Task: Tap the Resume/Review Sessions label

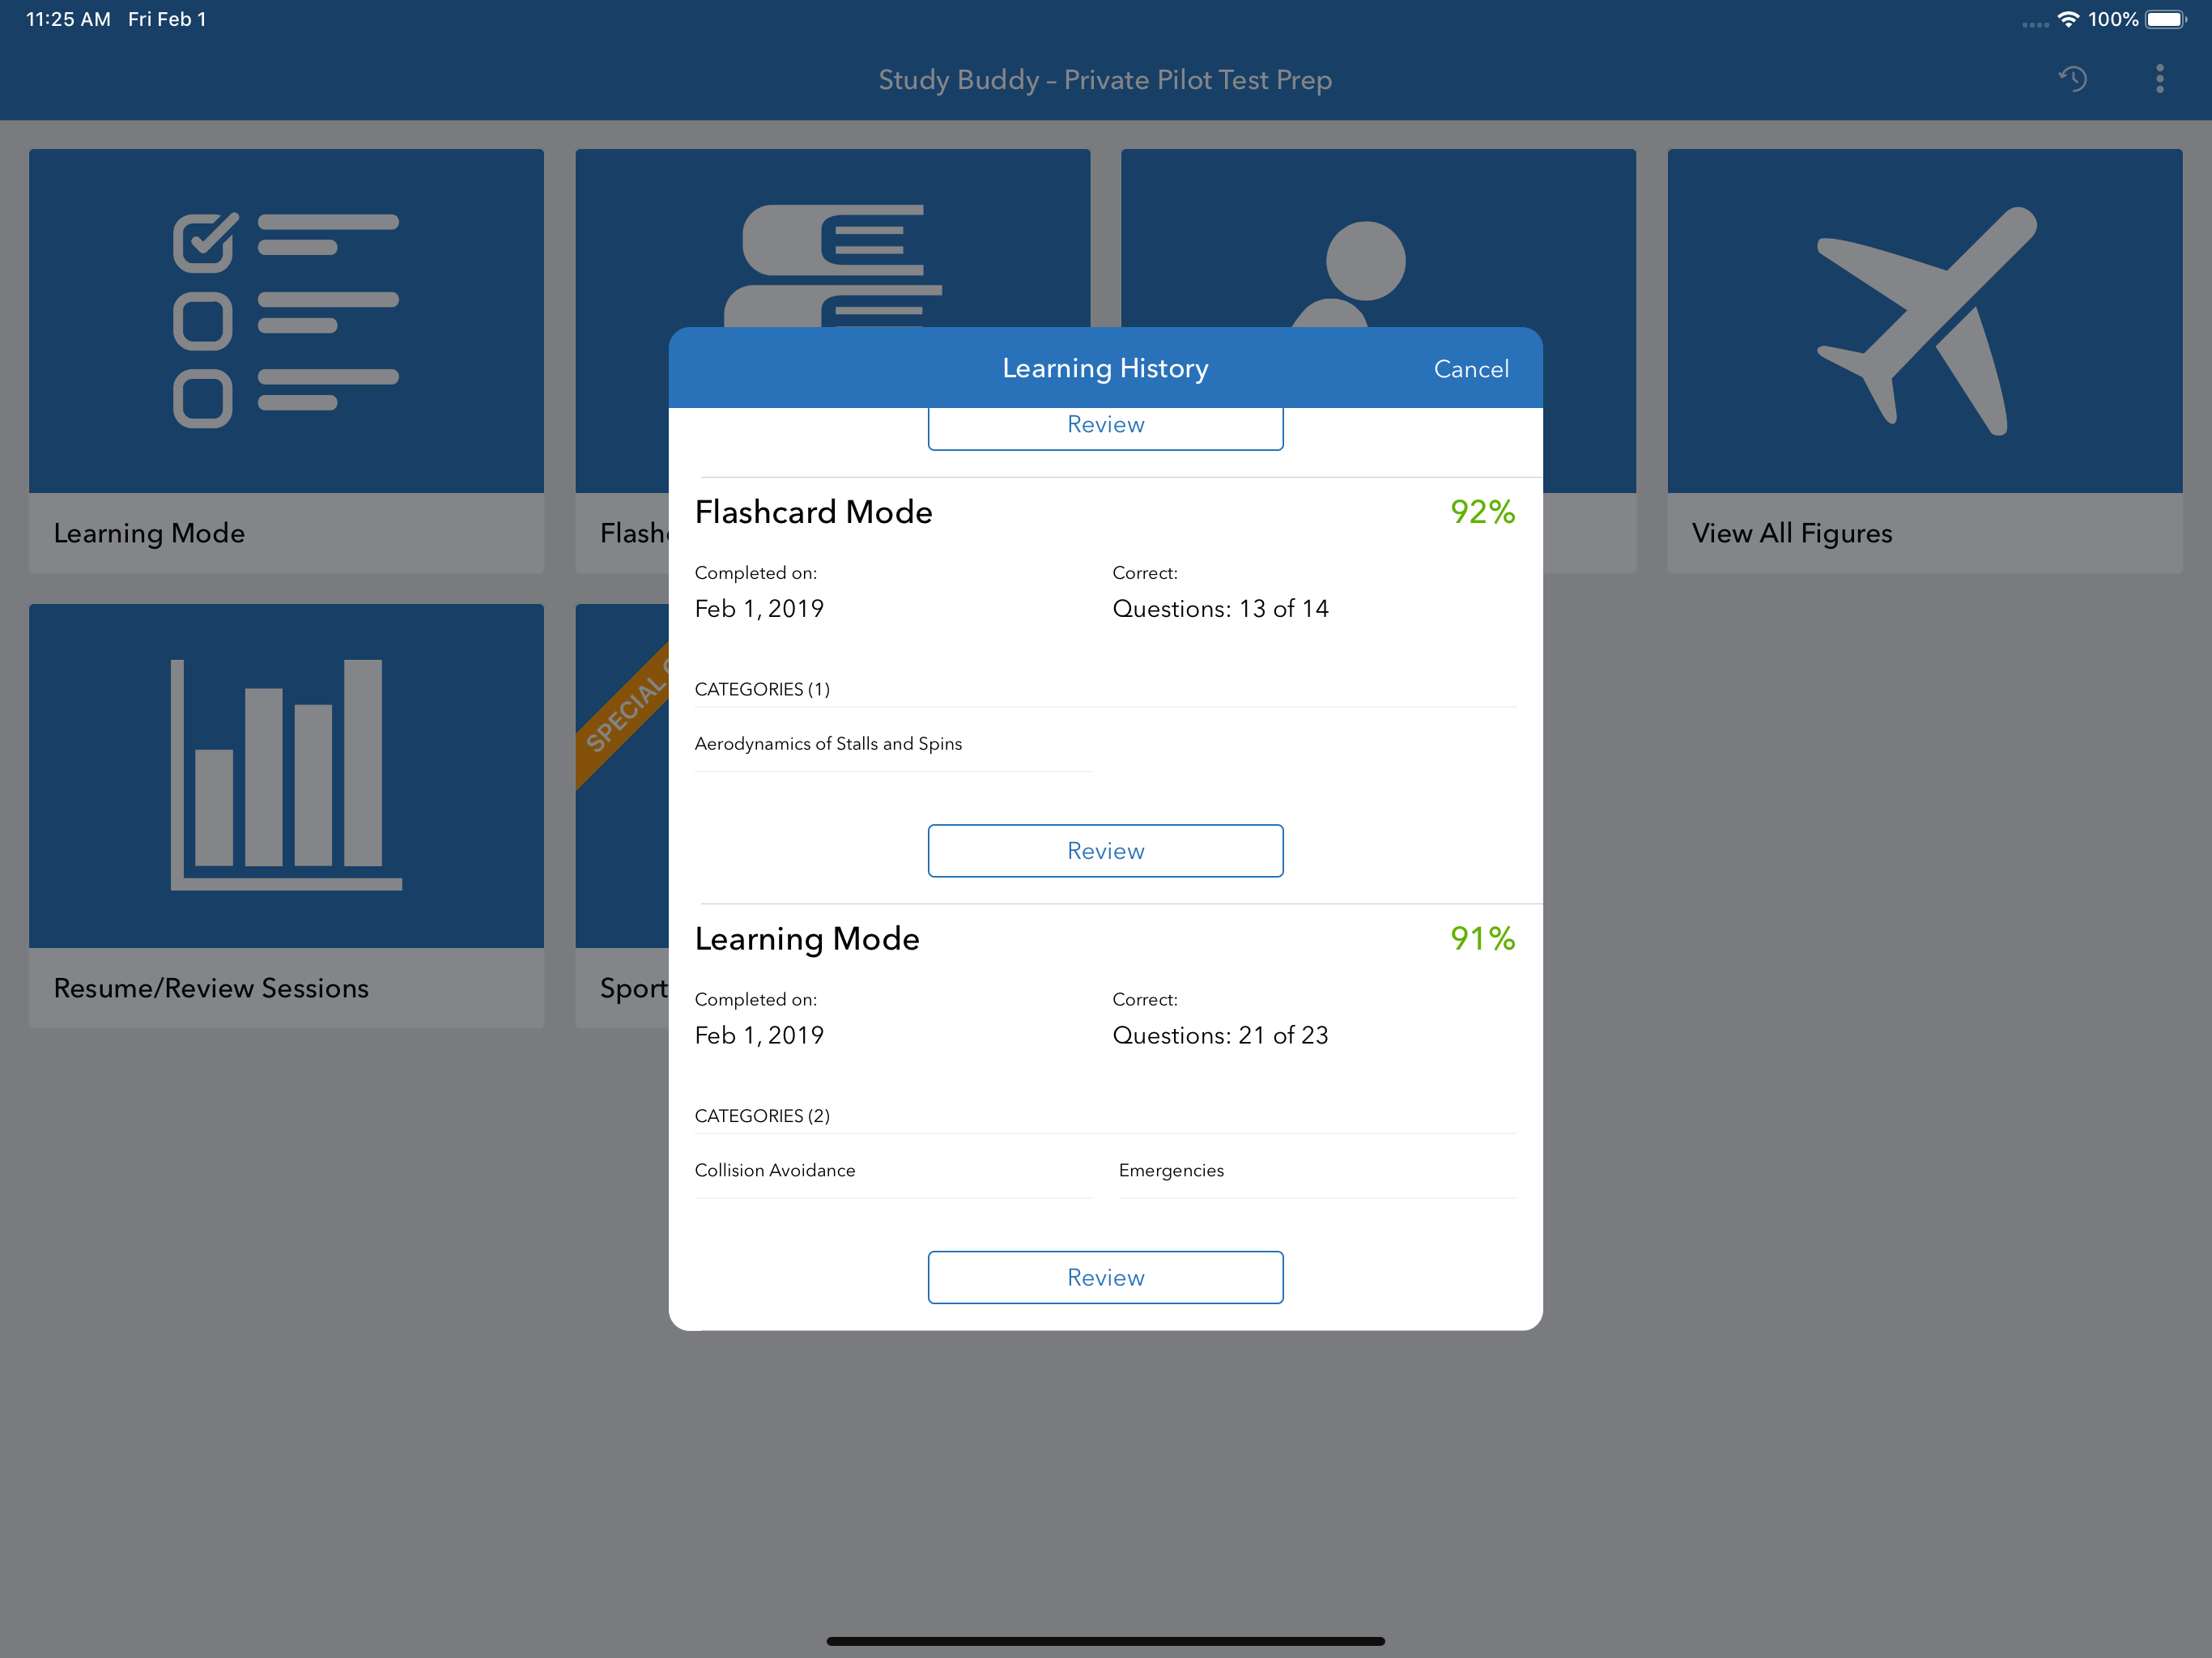Action: click(211, 988)
